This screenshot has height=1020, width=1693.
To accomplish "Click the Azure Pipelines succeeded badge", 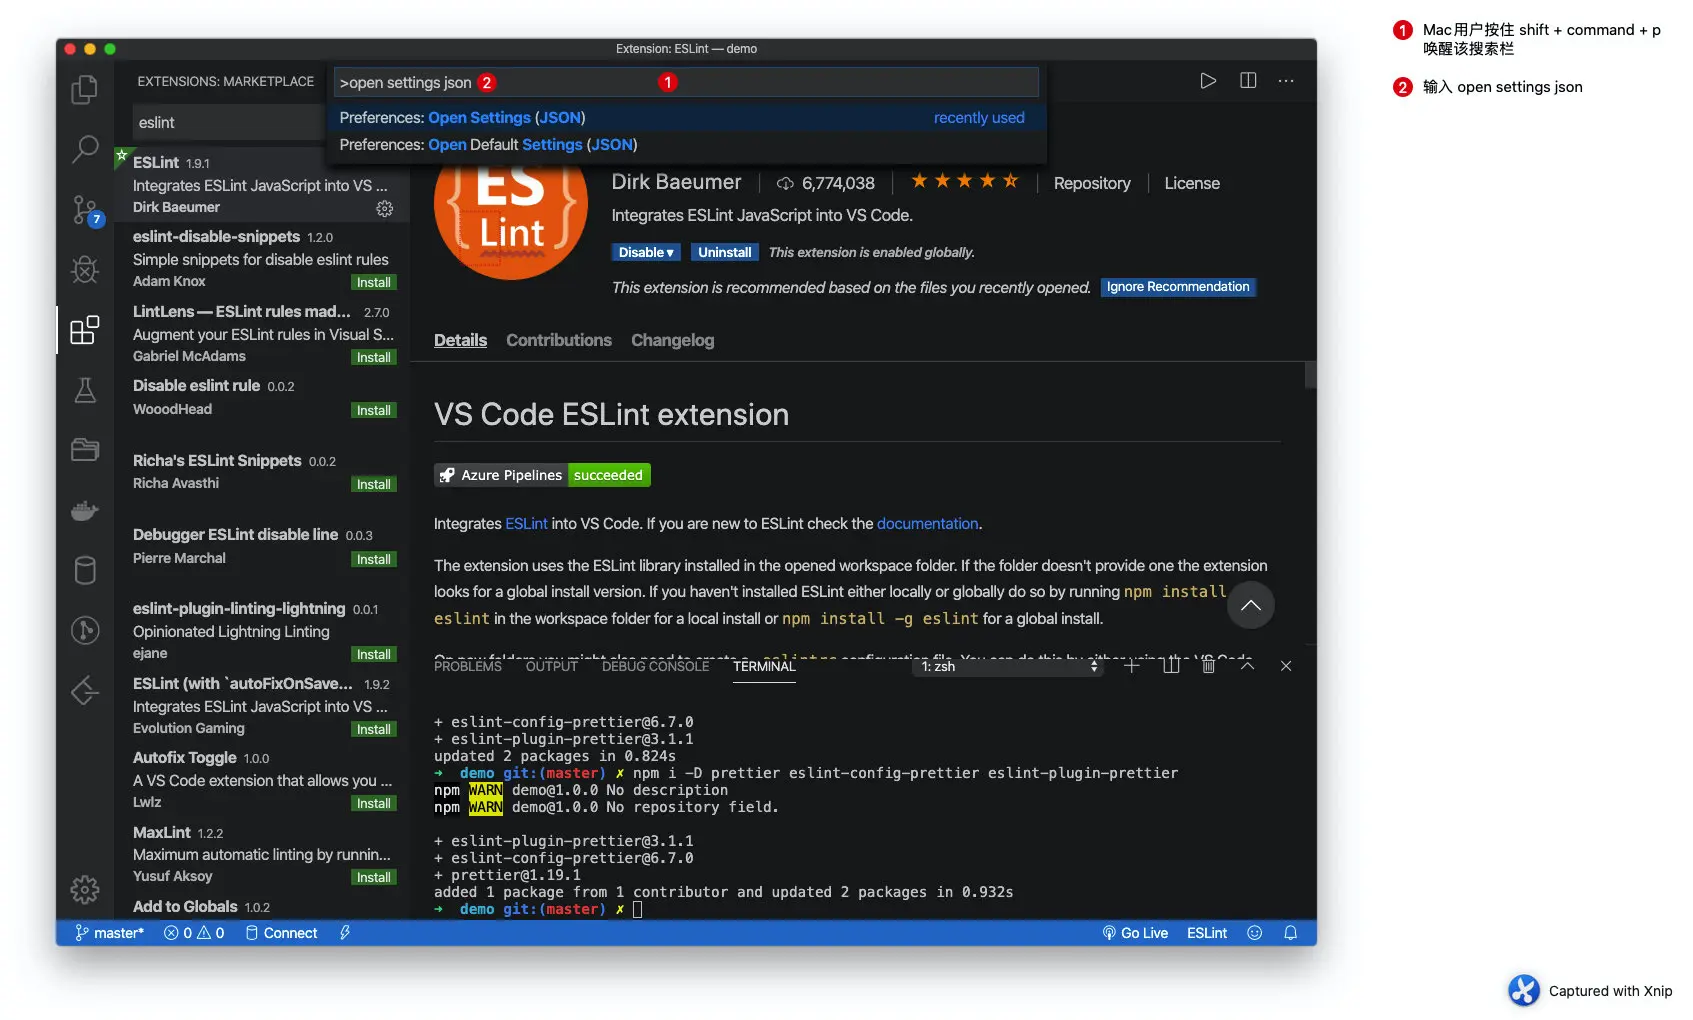I will tap(542, 475).
